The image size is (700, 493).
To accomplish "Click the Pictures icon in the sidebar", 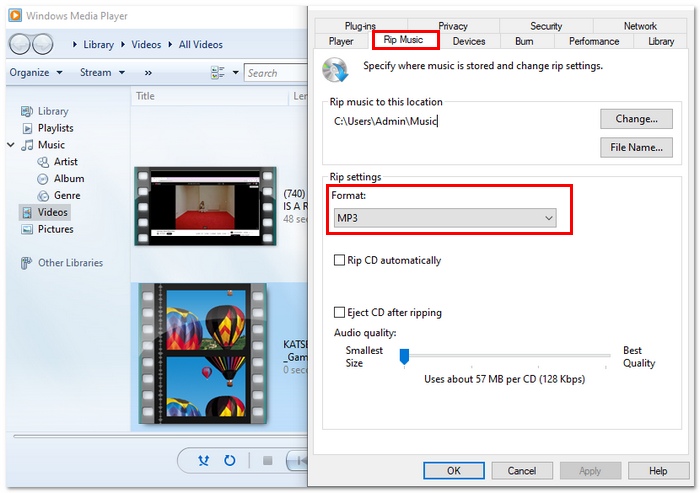I will tap(27, 229).
